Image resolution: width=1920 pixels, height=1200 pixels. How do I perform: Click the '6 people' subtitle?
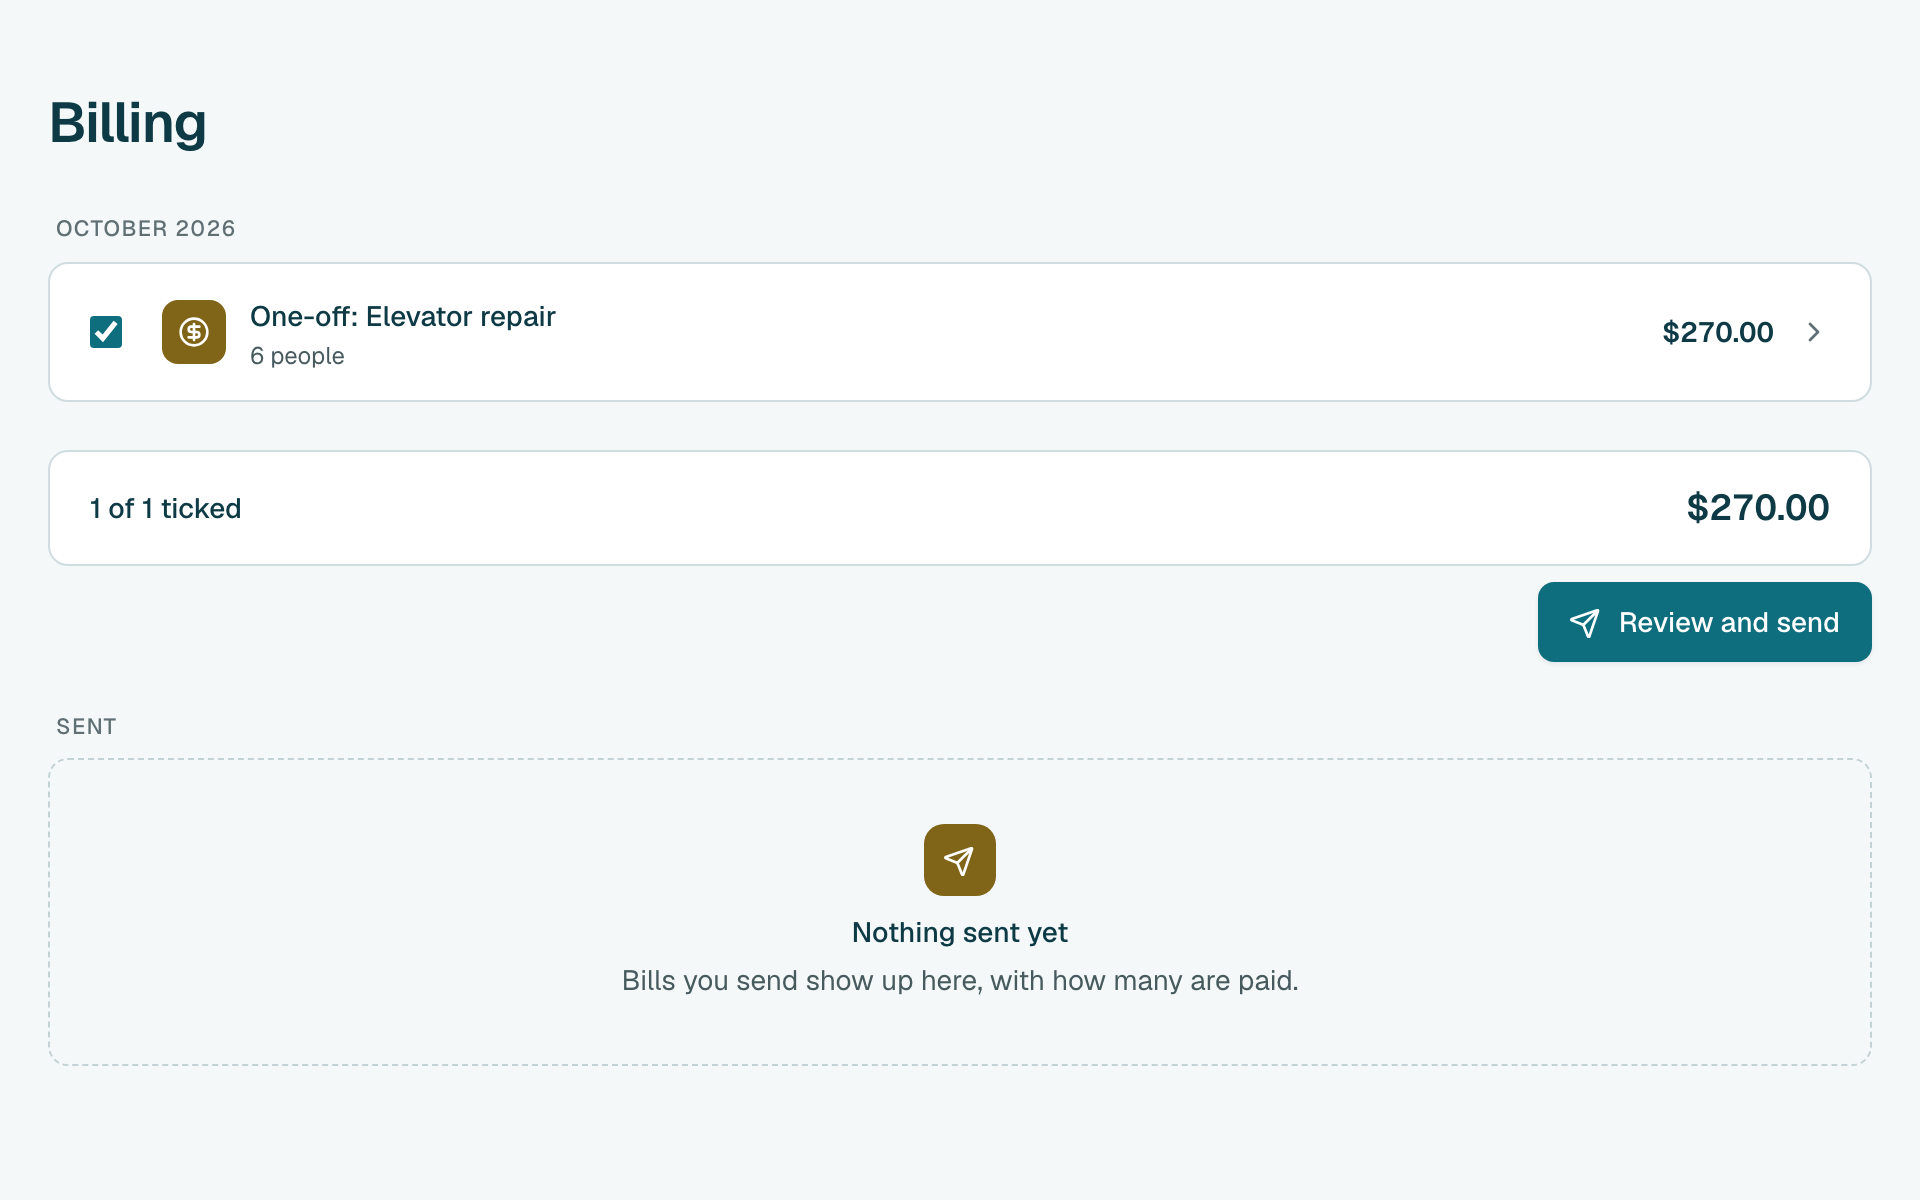pos(297,356)
